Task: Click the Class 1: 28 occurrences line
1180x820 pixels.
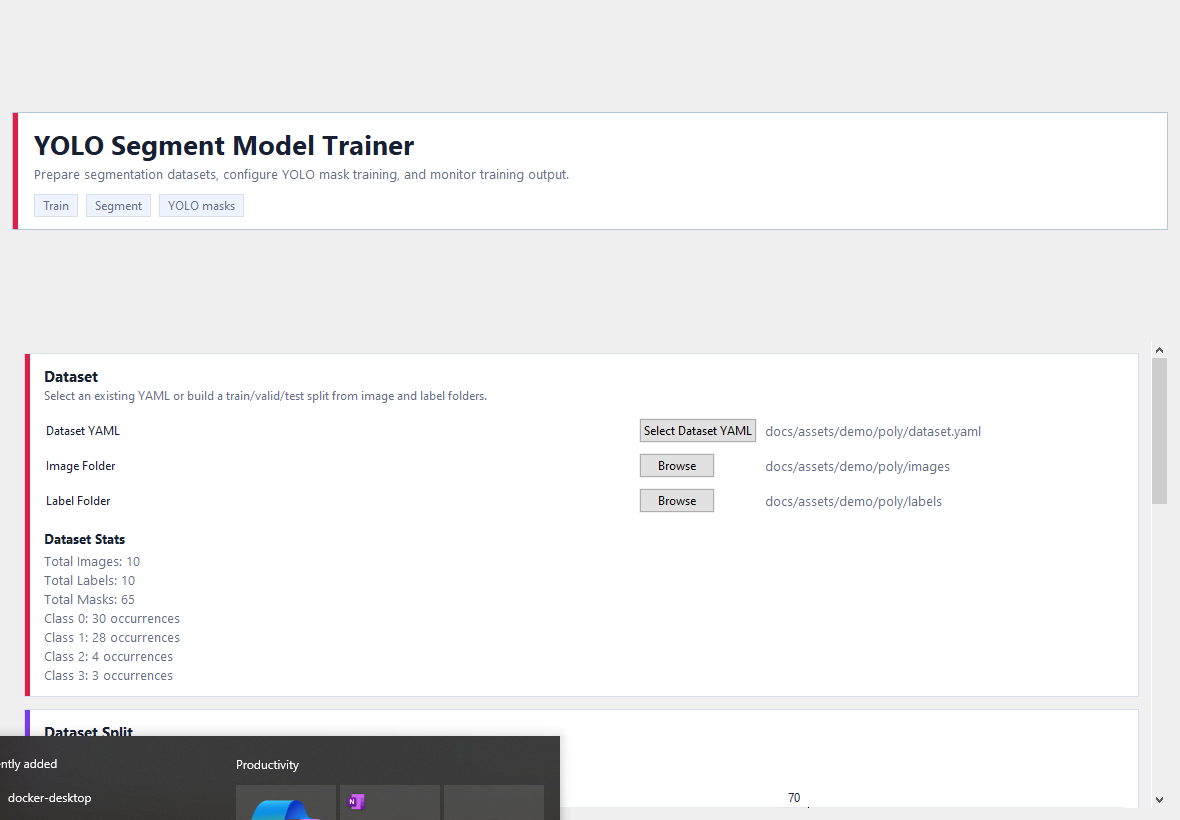Action: [112, 637]
